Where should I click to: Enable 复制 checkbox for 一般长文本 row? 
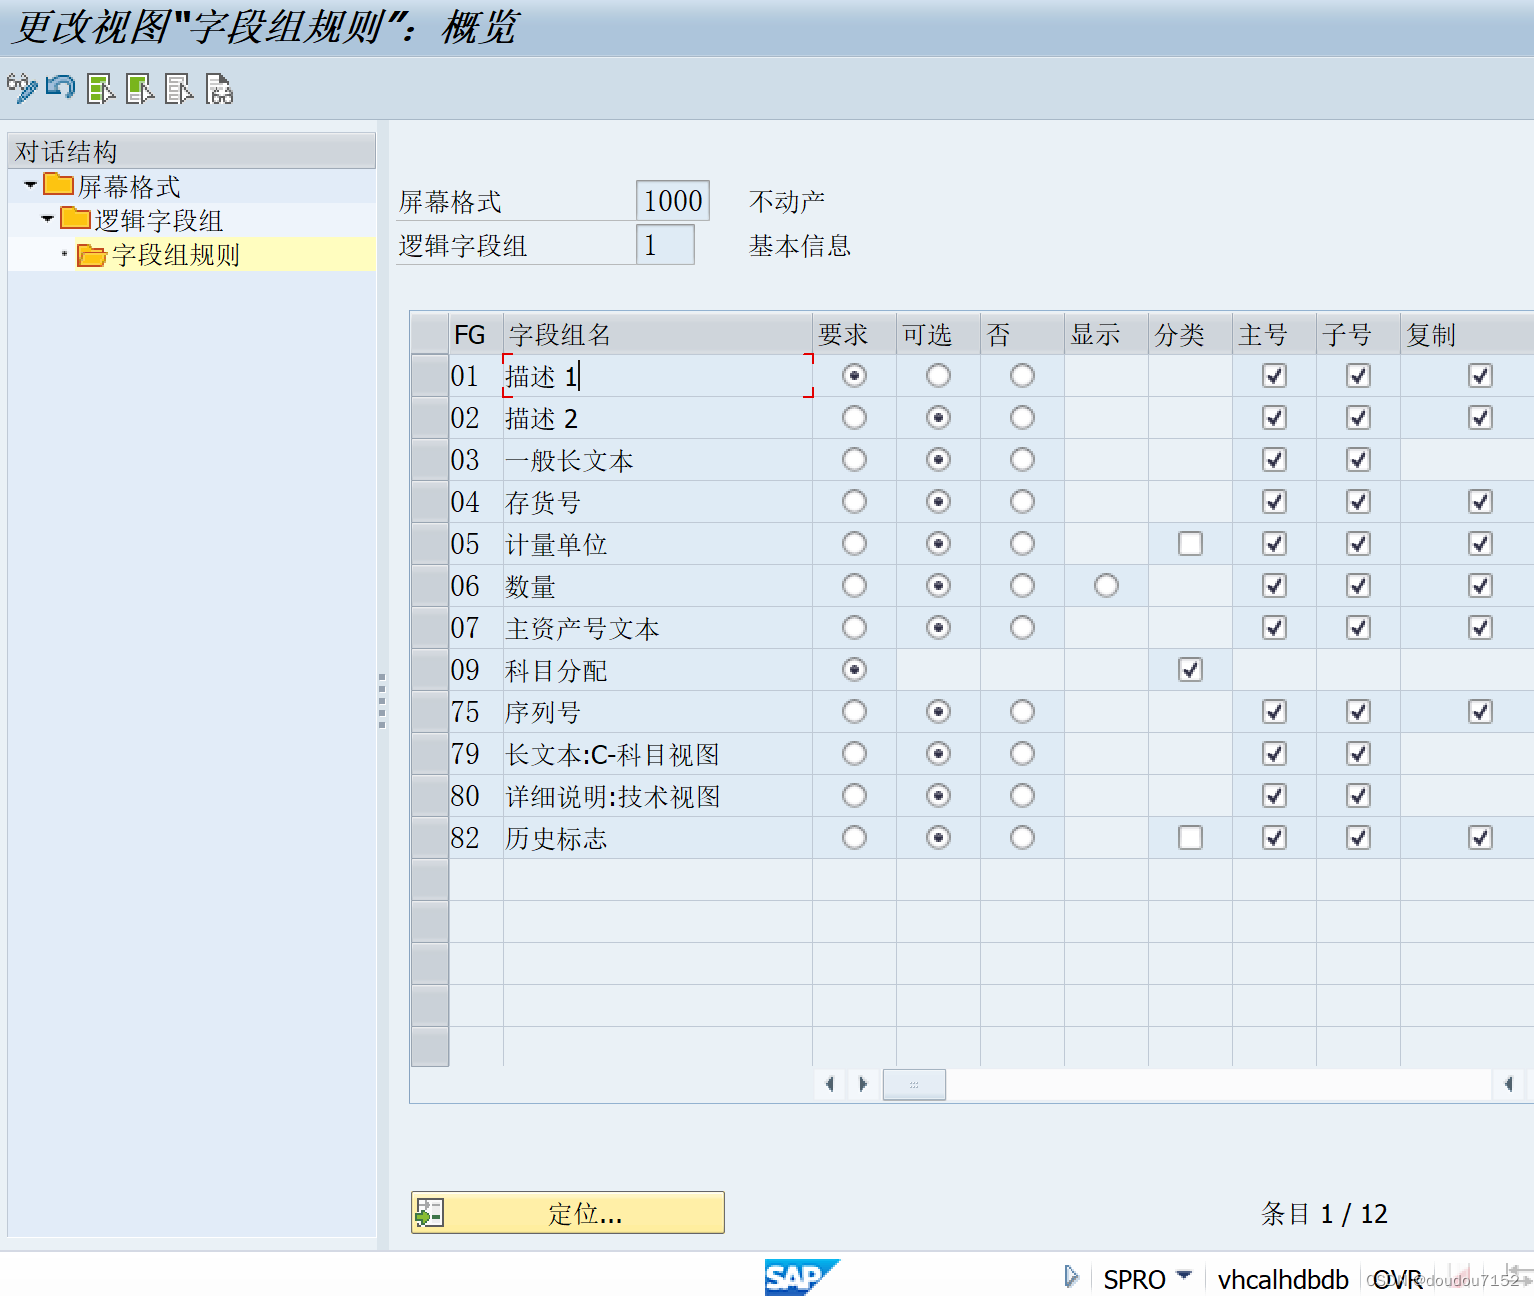tap(1480, 459)
